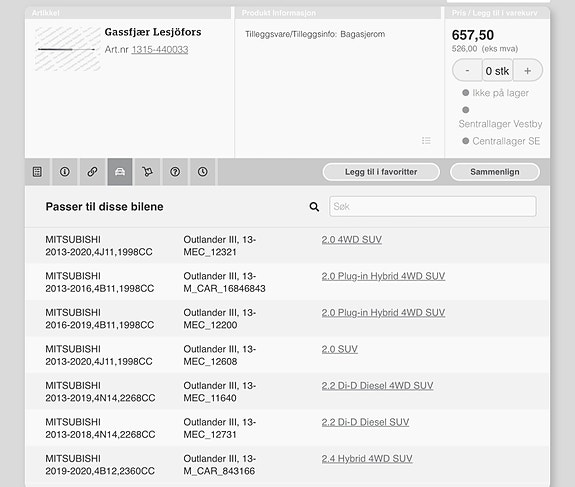Click Legg til i favoritter button
The image size is (575, 487).
pos(381,172)
